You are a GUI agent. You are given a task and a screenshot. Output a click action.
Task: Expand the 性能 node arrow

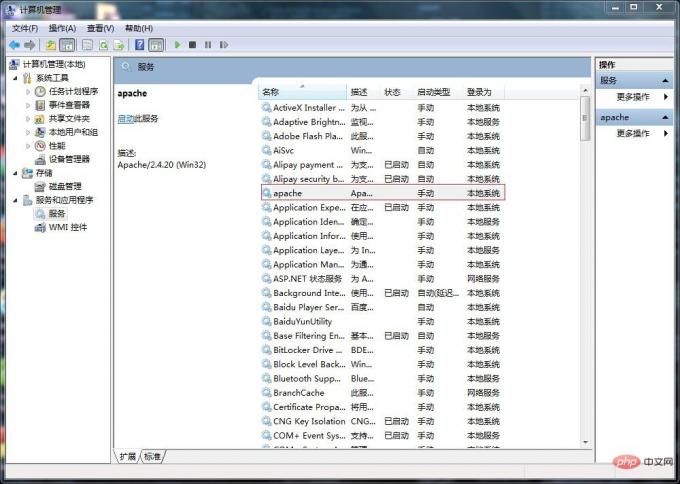click(28, 146)
